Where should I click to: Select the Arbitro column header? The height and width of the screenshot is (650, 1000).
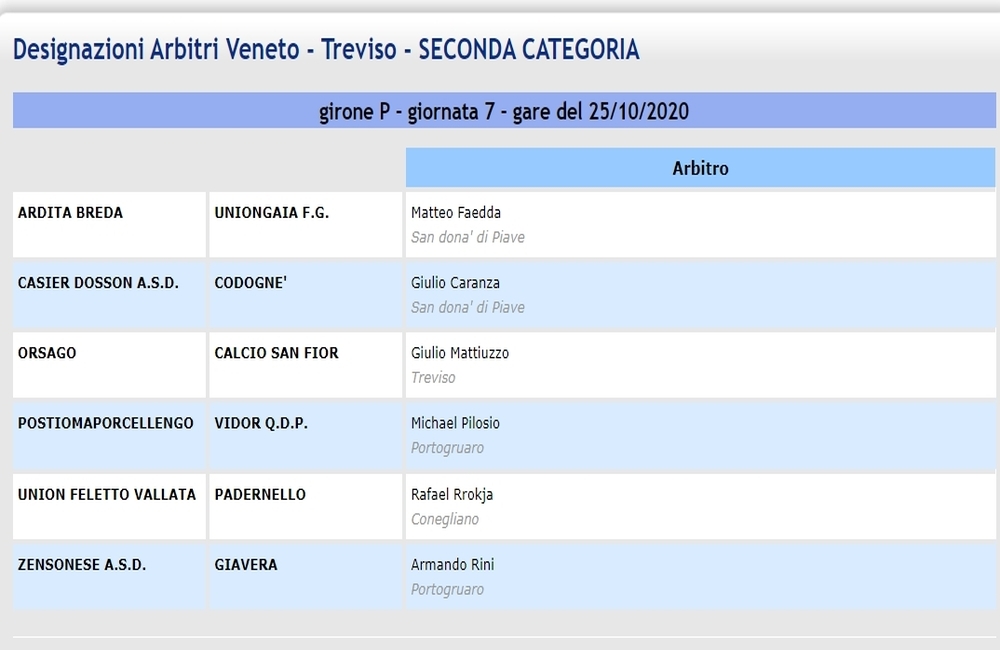(x=700, y=168)
